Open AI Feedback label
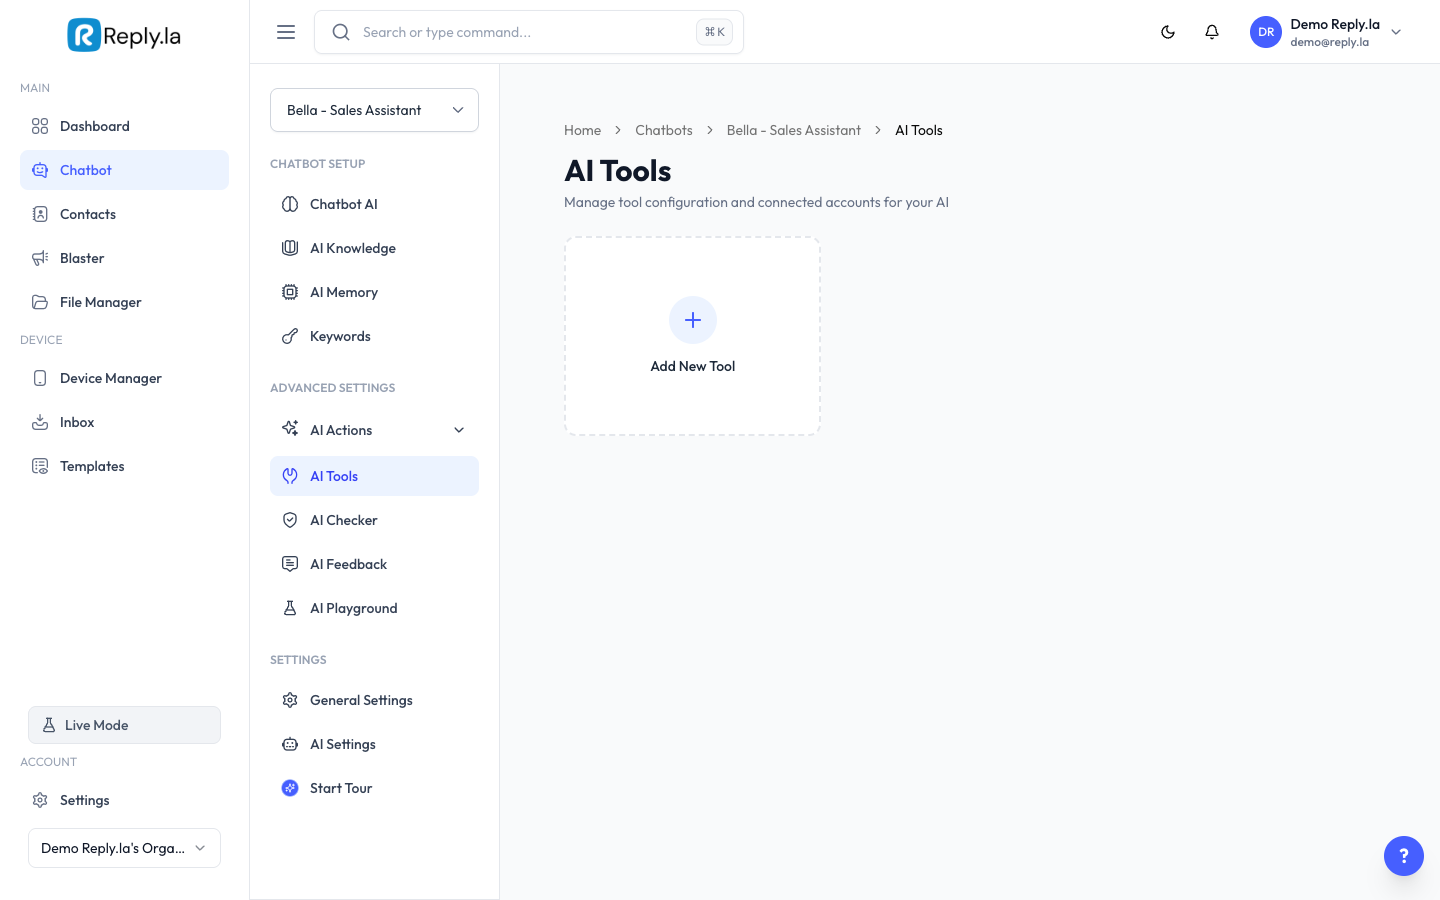Viewport: 1440px width, 900px height. pos(348,564)
